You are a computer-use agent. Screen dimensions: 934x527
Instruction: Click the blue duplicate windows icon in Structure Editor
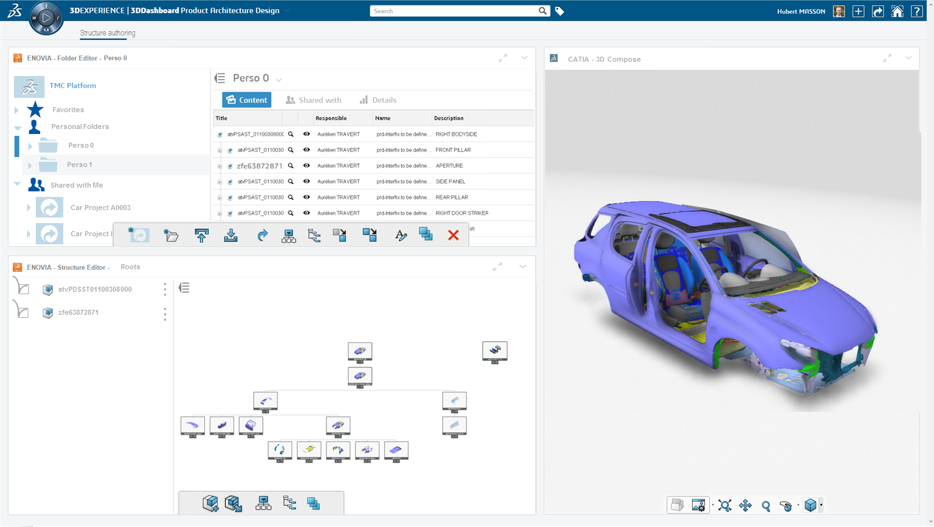click(x=313, y=503)
